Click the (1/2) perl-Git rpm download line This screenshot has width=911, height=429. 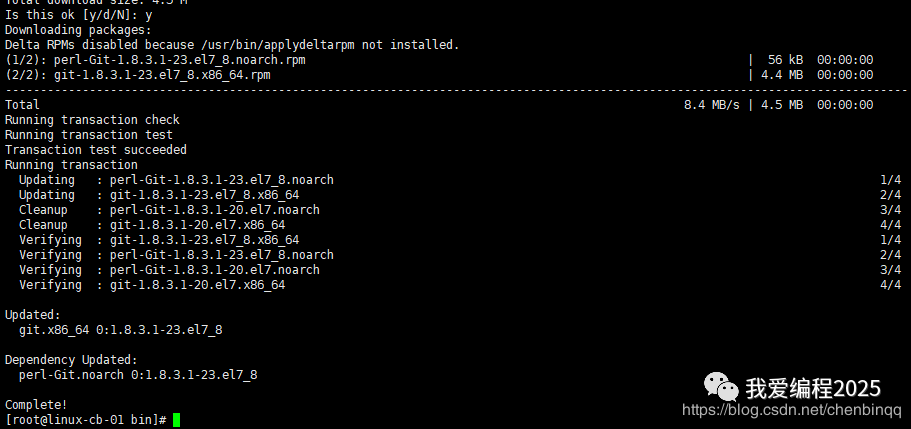pos(155,60)
